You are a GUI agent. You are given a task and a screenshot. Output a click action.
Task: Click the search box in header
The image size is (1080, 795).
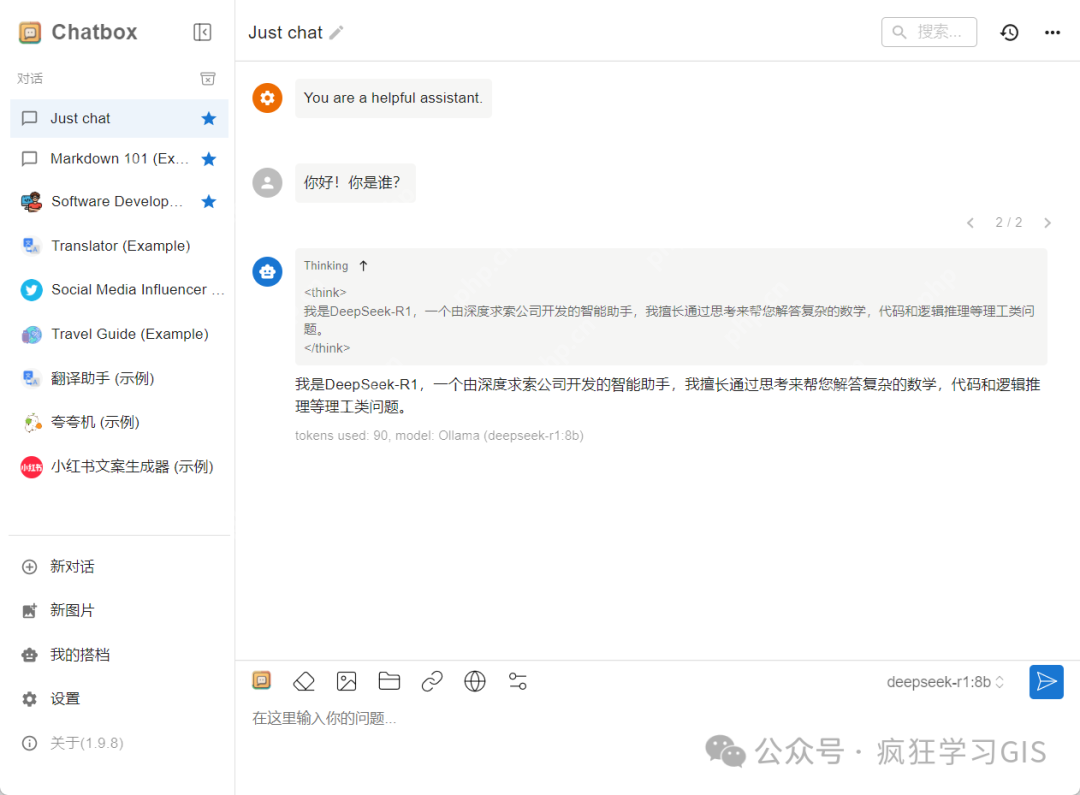point(928,32)
